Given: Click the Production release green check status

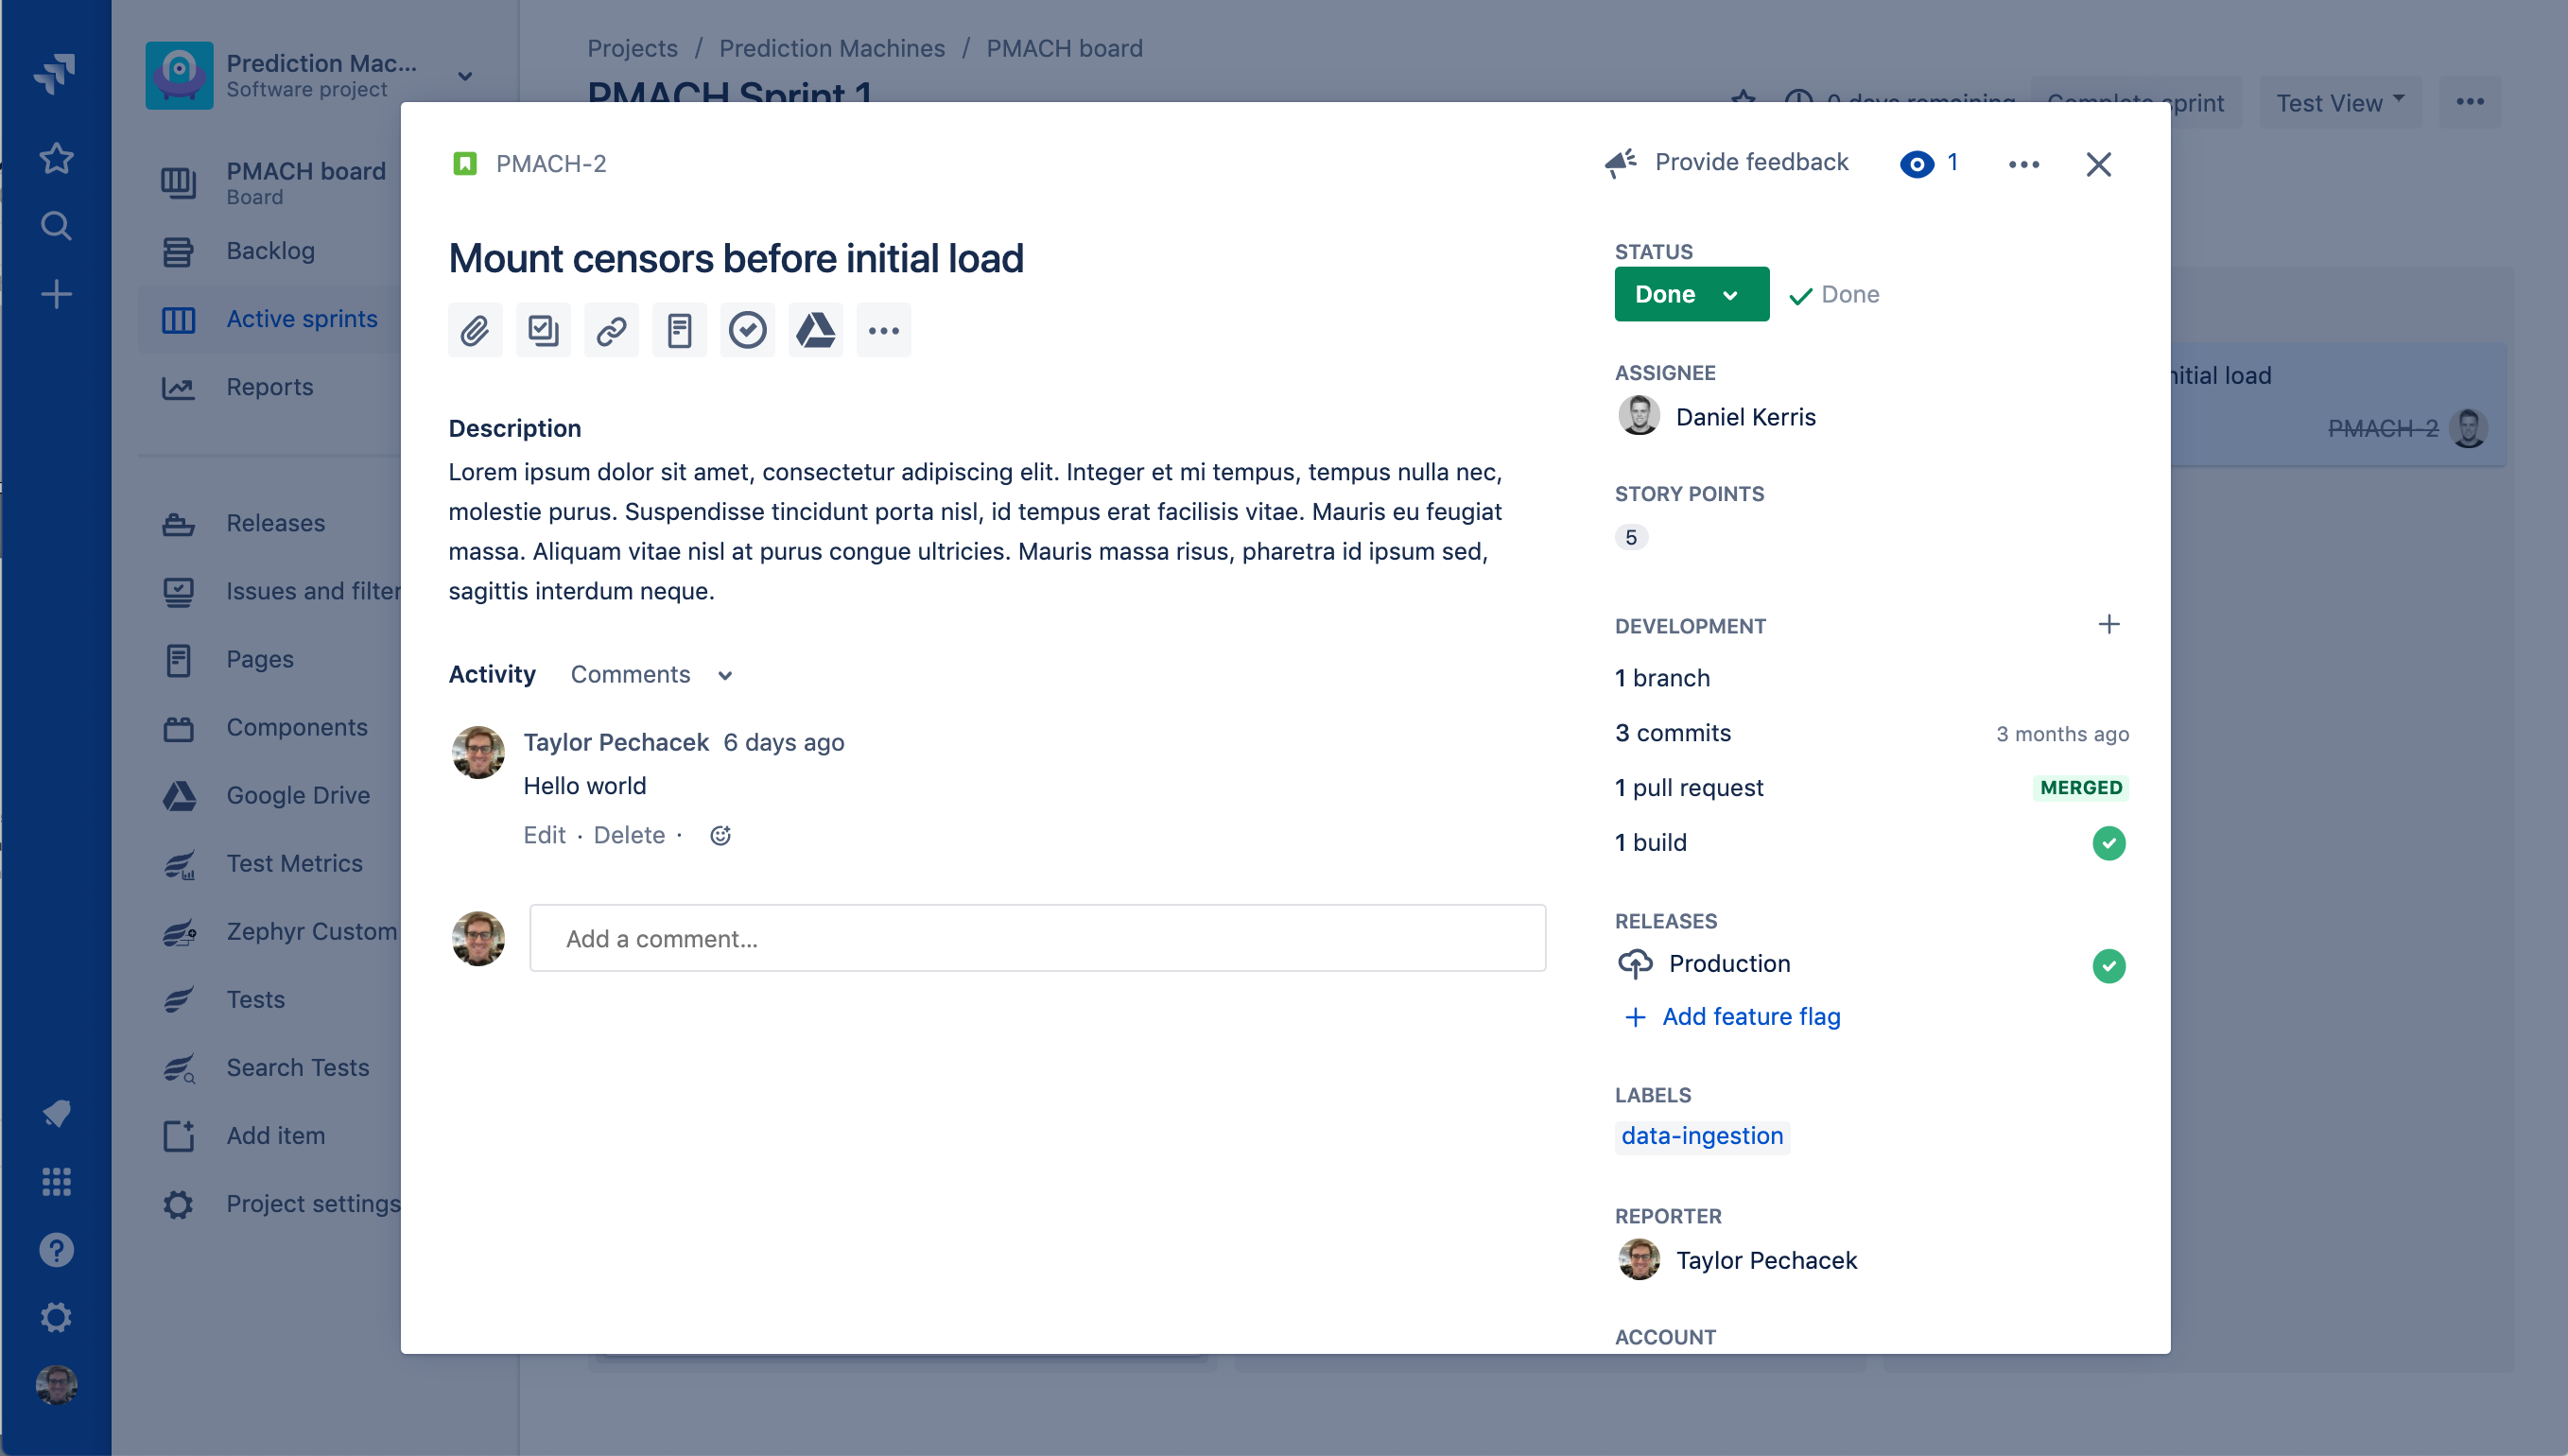Looking at the screenshot, I should 2108,965.
